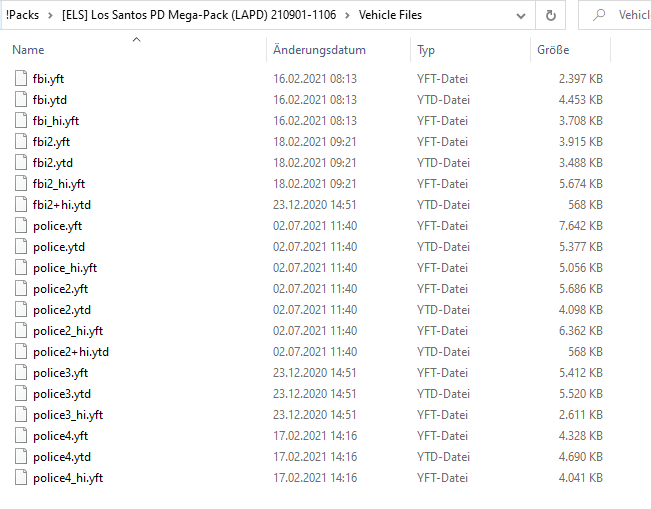The image size is (651, 509).
Task: Select the file name fbi_hi.yft
Action: [56, 121]
